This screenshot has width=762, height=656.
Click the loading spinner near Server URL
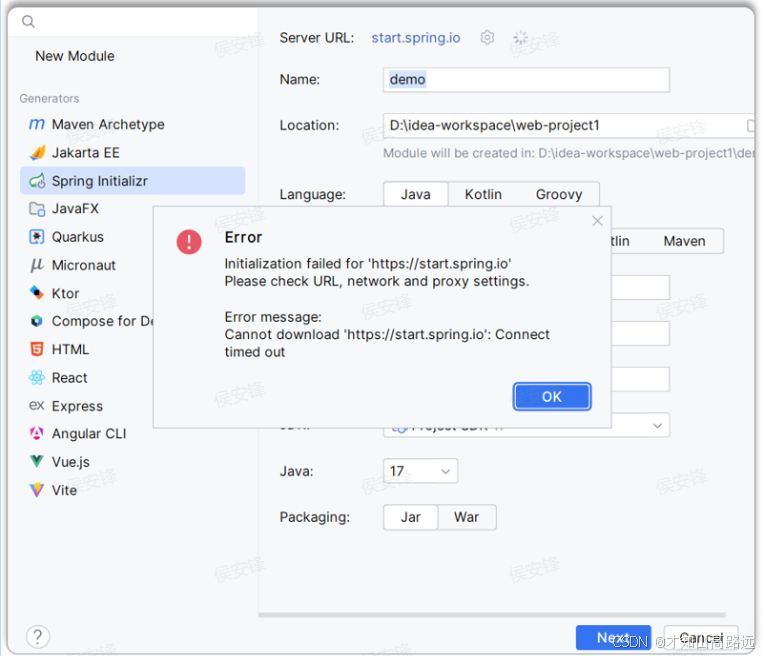pyautogui.click(x=520, y=37)
